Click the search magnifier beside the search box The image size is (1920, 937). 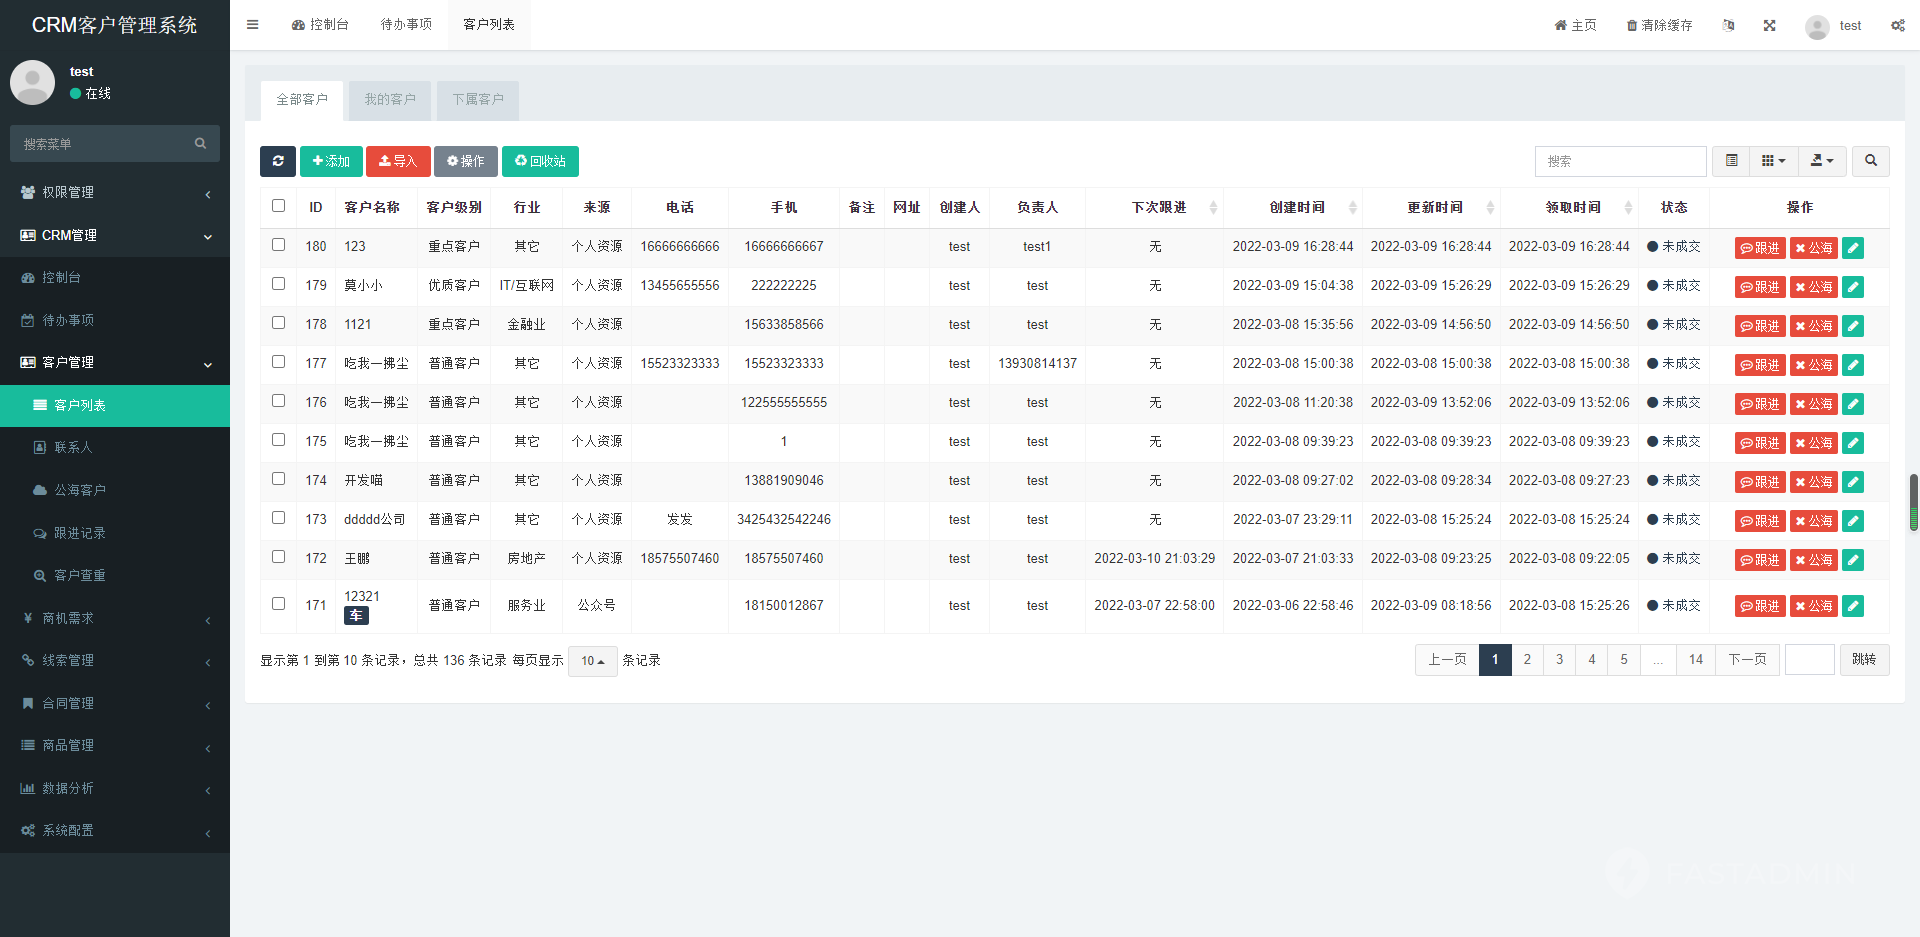click(x=1869, y=161)
